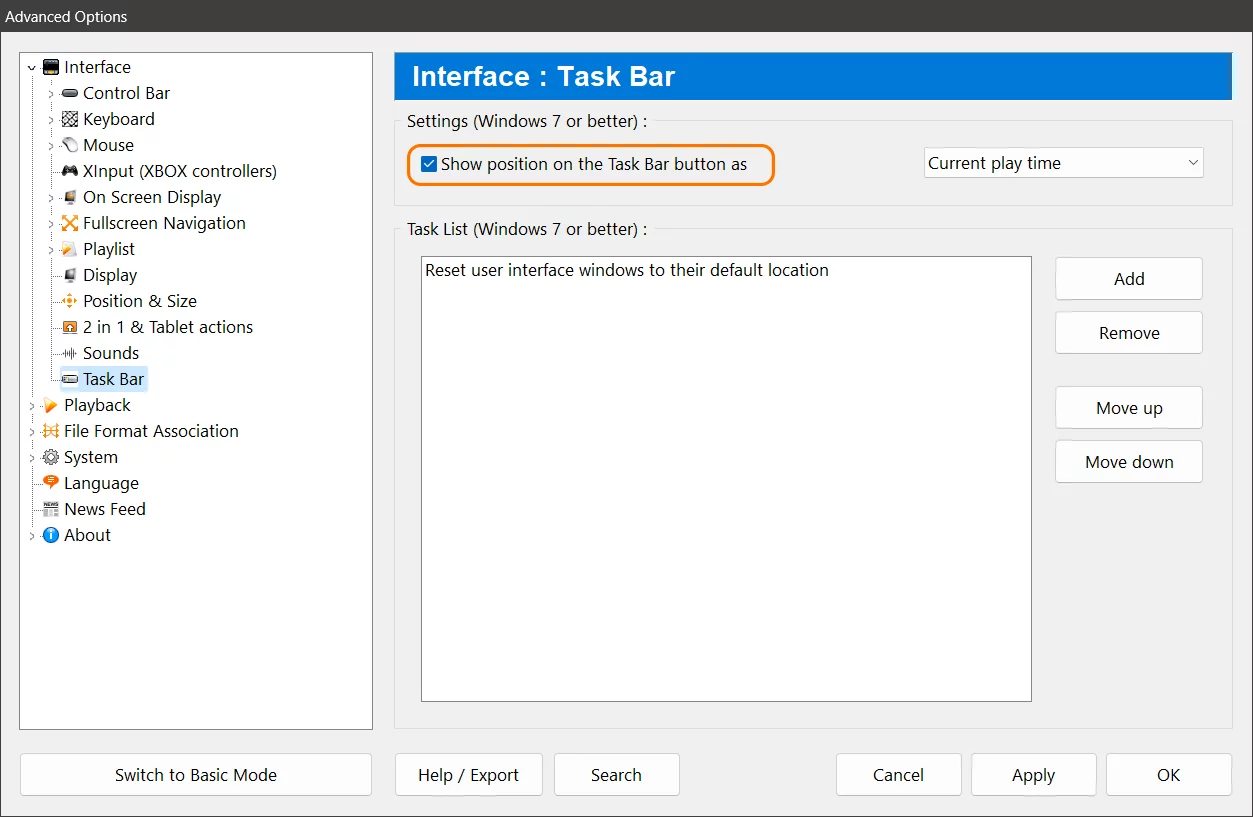Confirm with the OK button
The width and height of the screenshot is (1253, 817).
click(x=1168, y=775)
